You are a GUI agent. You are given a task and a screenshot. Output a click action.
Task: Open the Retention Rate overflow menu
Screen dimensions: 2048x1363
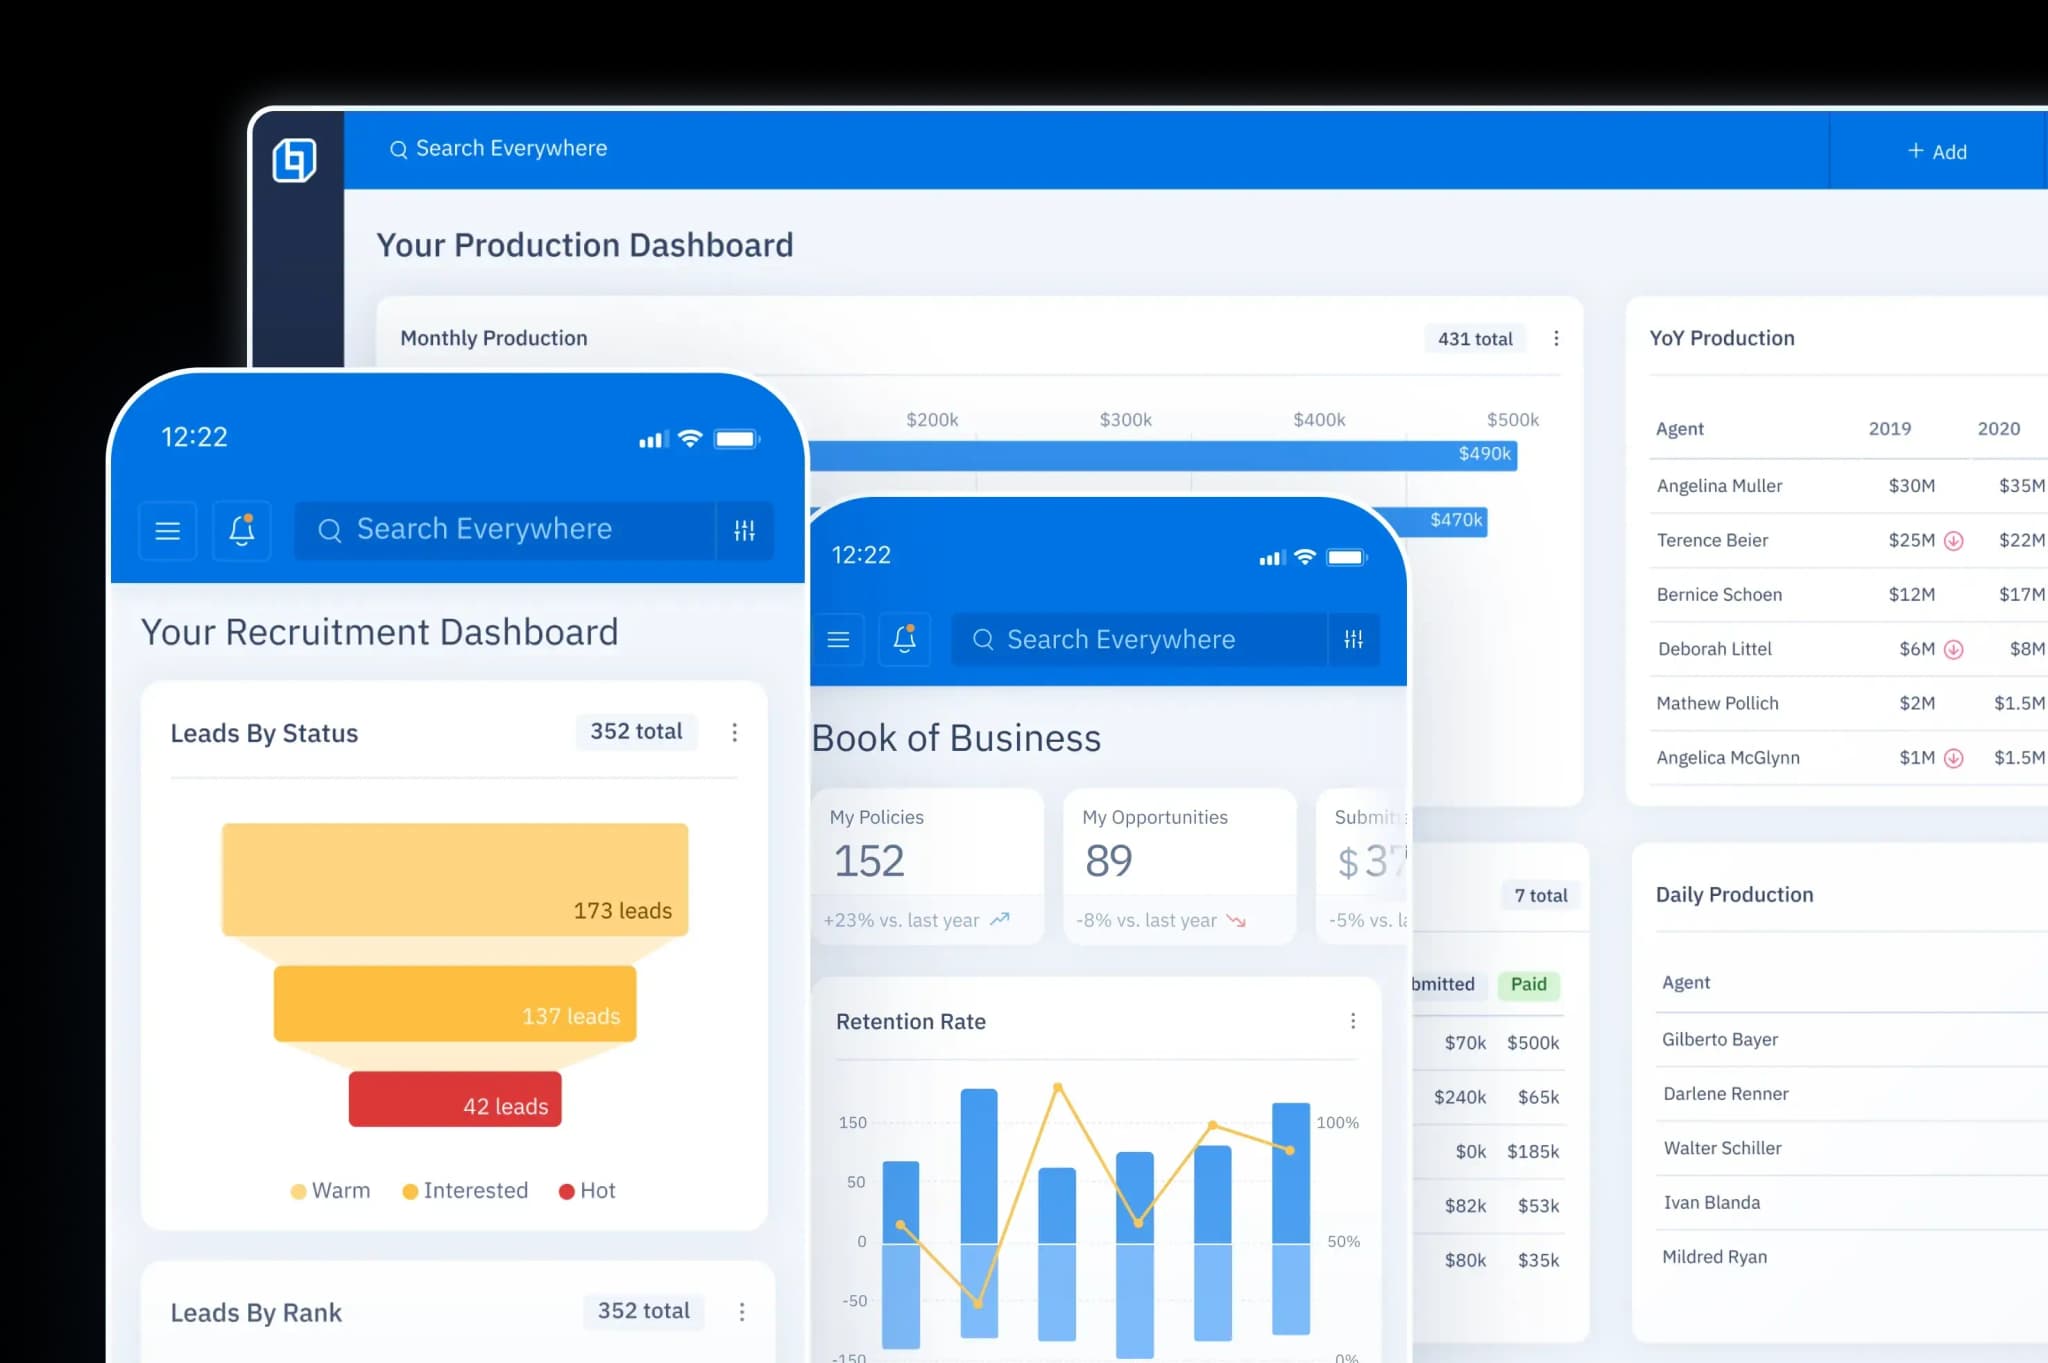[1353, 1021]
